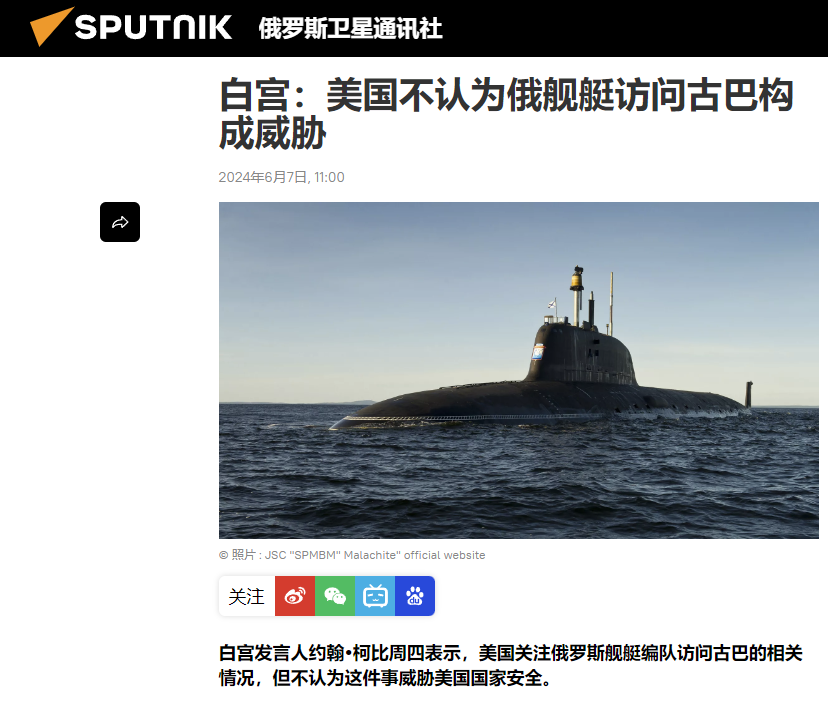Click the copyright symbol before 照片
828x704 pixels.
223,555
